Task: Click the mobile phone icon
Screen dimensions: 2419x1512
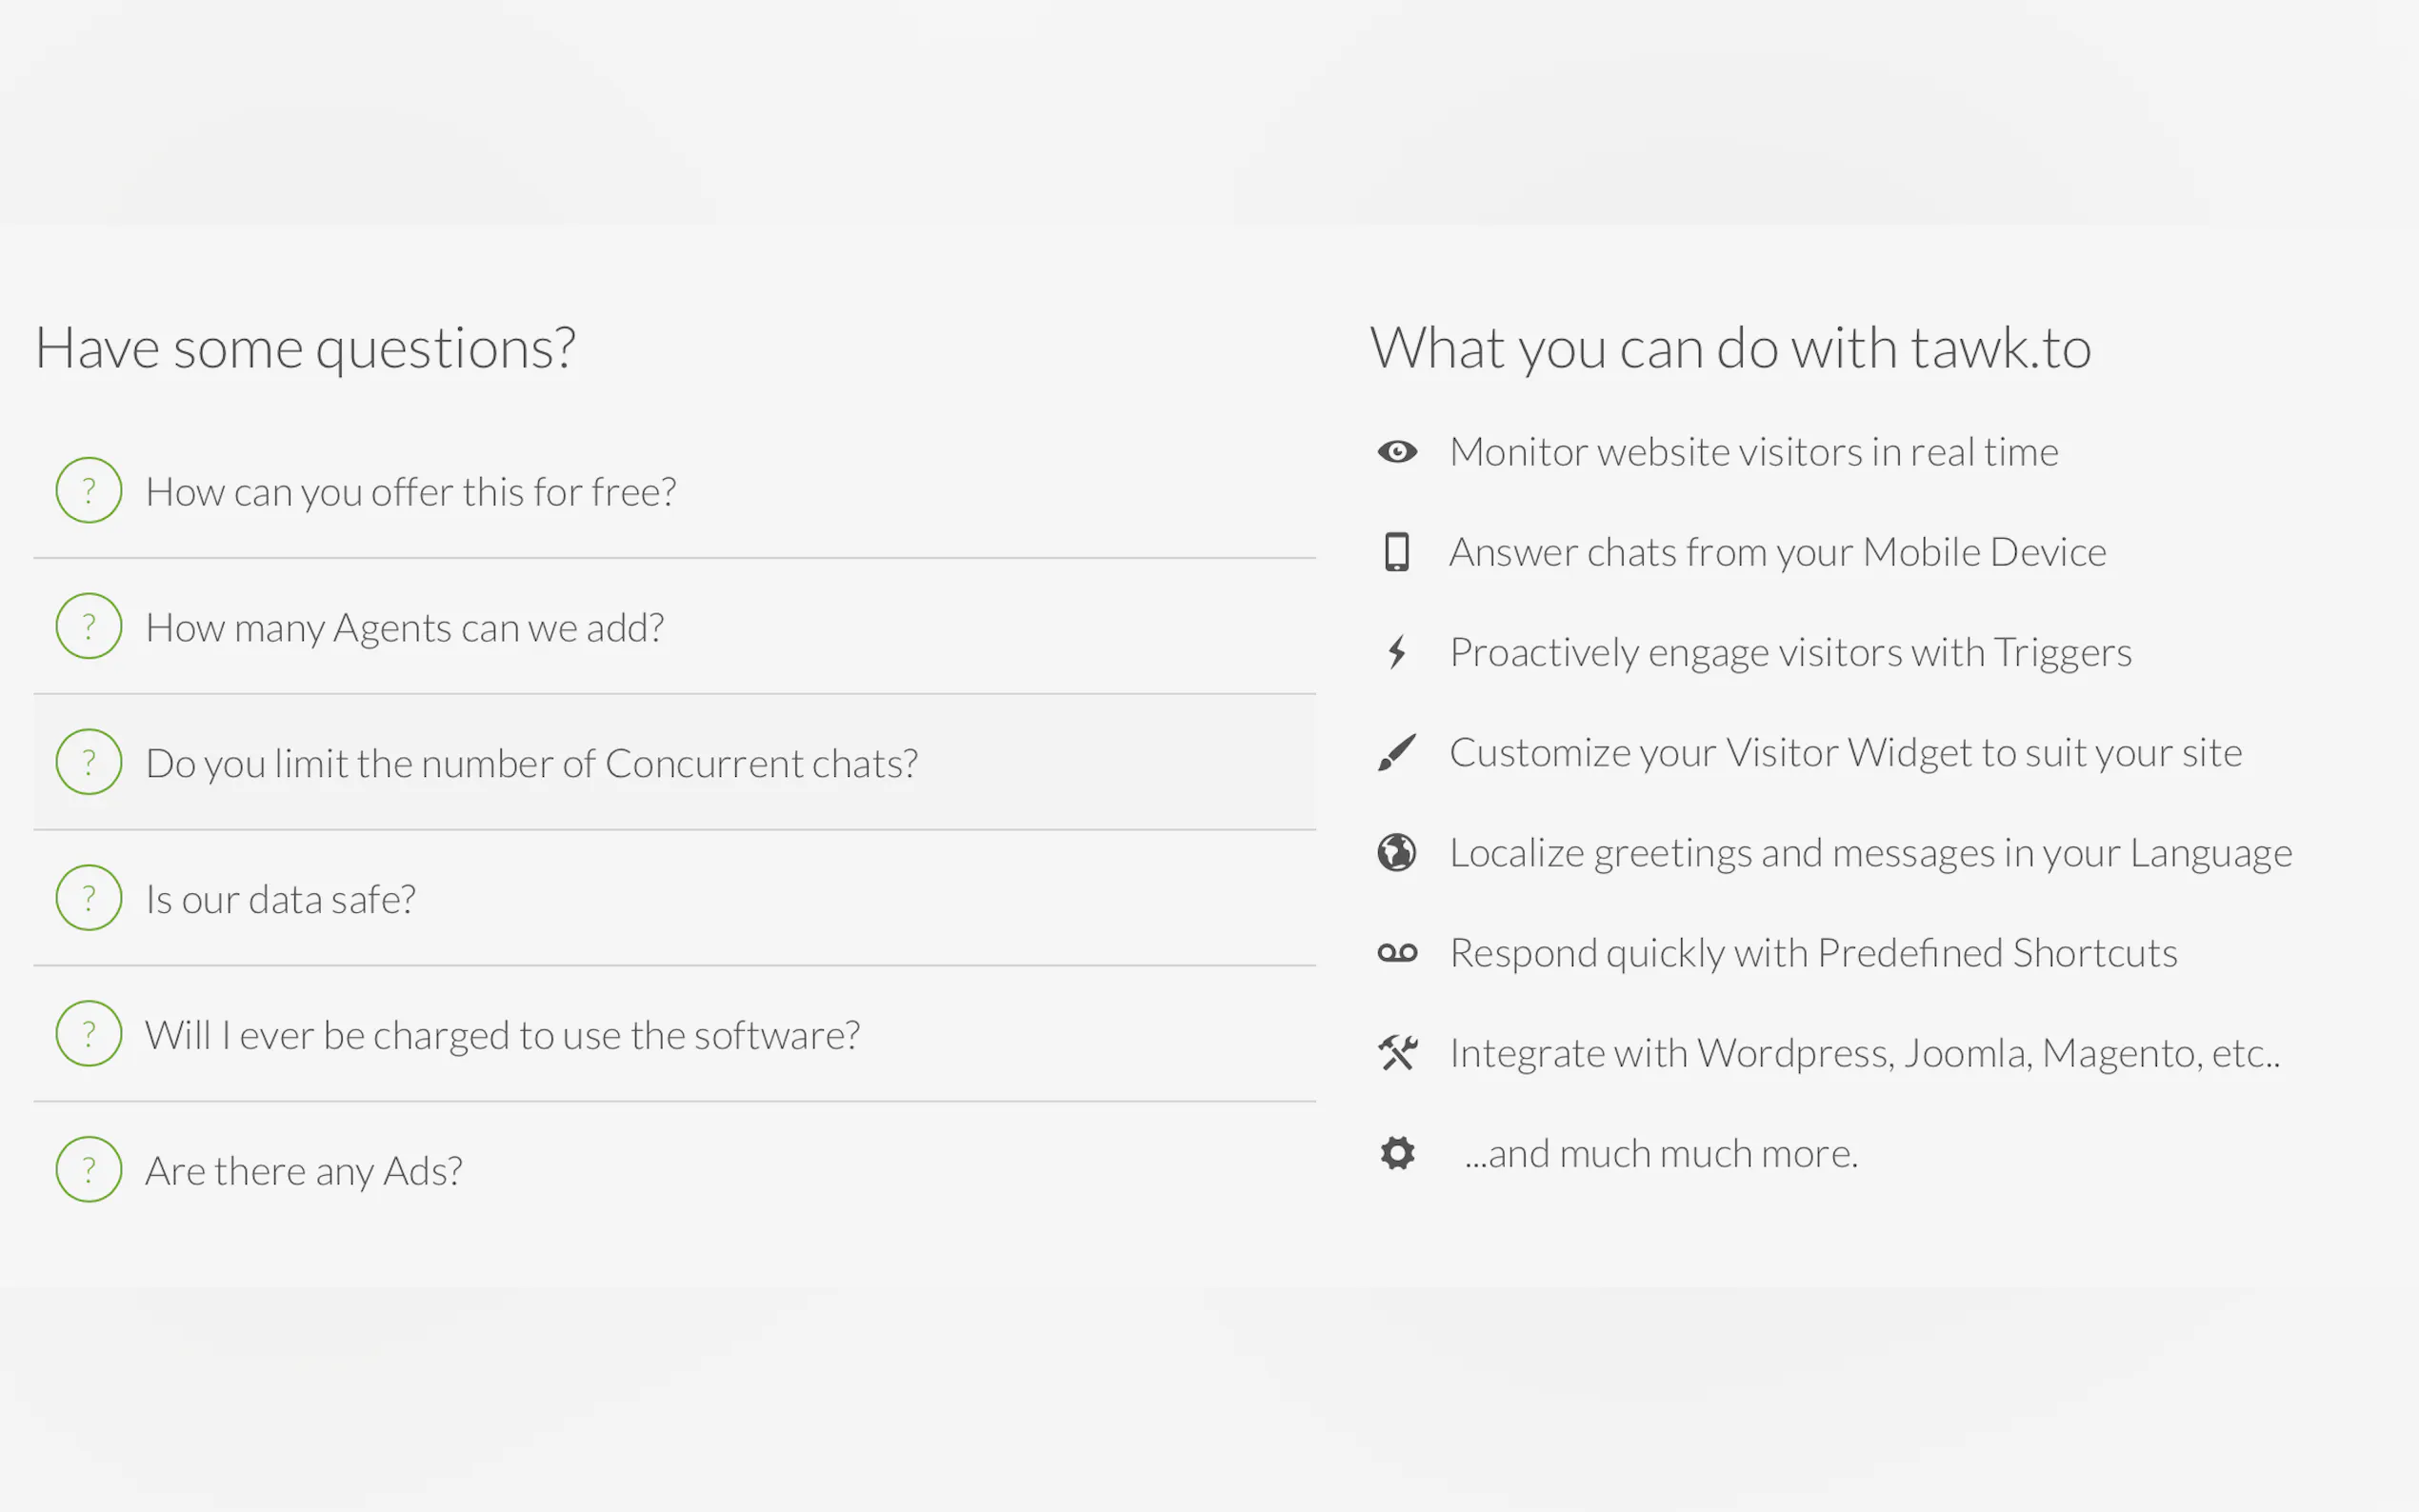Action: (1396, 552)
